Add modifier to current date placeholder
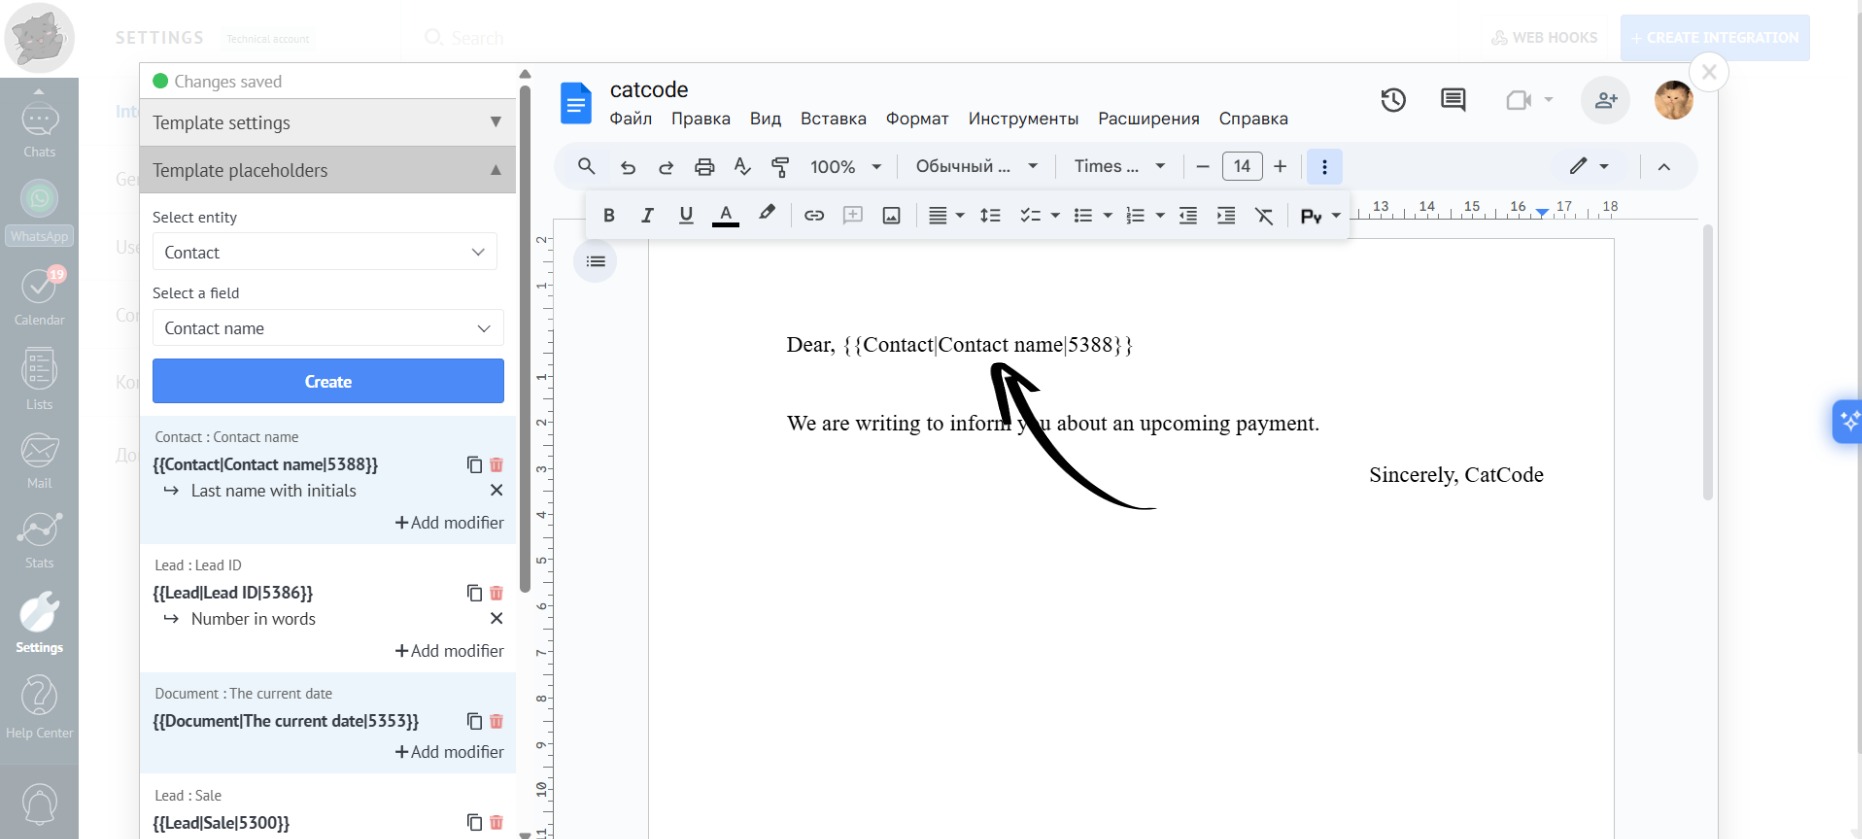 pos(449,752)
